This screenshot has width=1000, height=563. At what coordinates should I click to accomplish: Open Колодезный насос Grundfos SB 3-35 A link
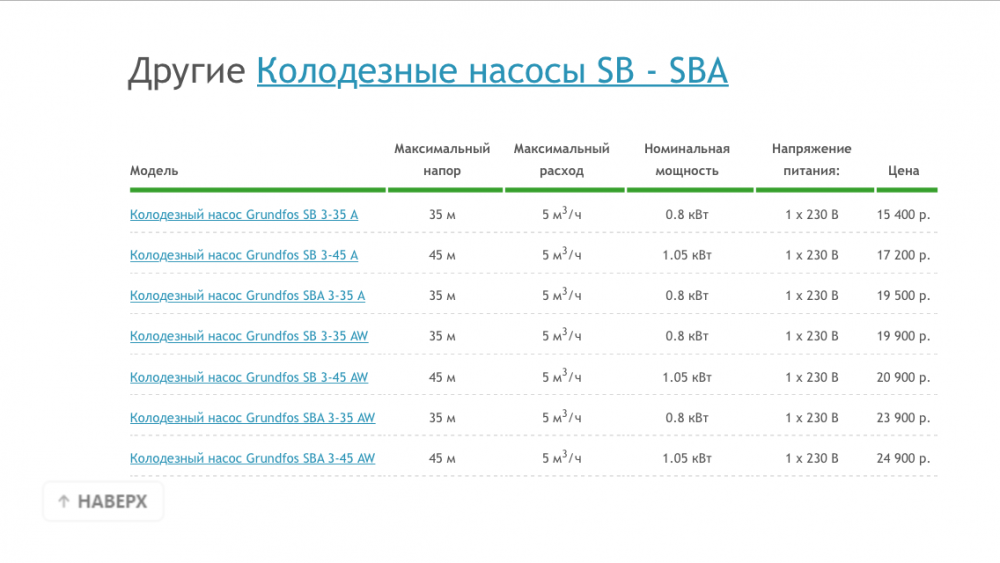click(x=244, y=214)
